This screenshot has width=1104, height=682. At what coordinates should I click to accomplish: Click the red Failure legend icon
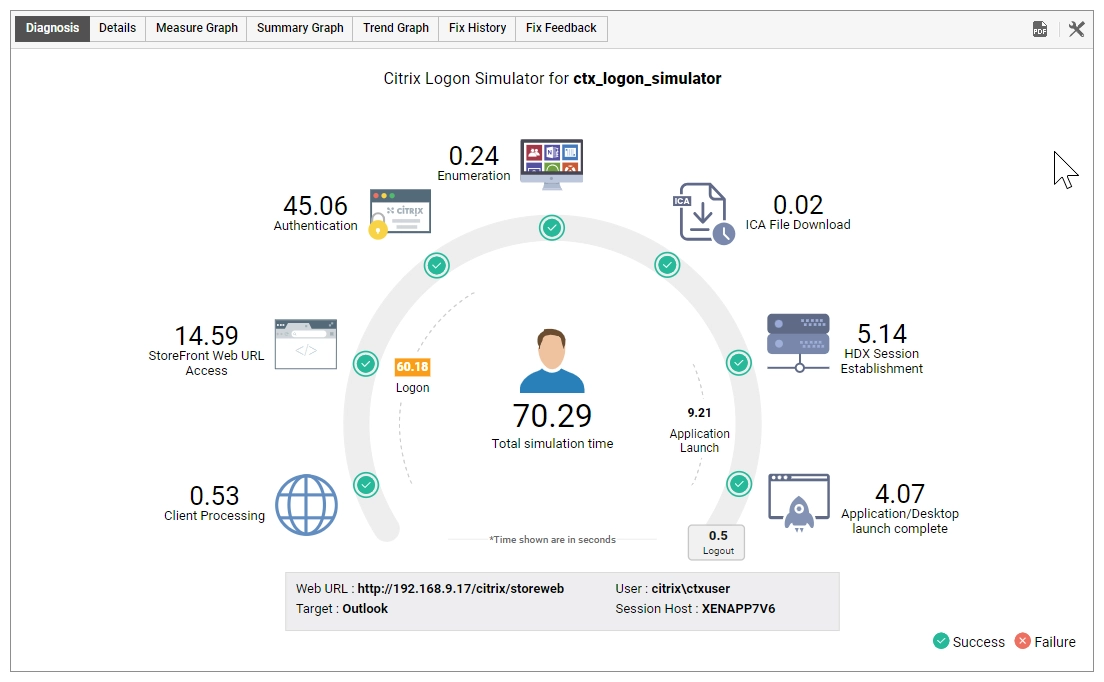tap(1022, 640)
